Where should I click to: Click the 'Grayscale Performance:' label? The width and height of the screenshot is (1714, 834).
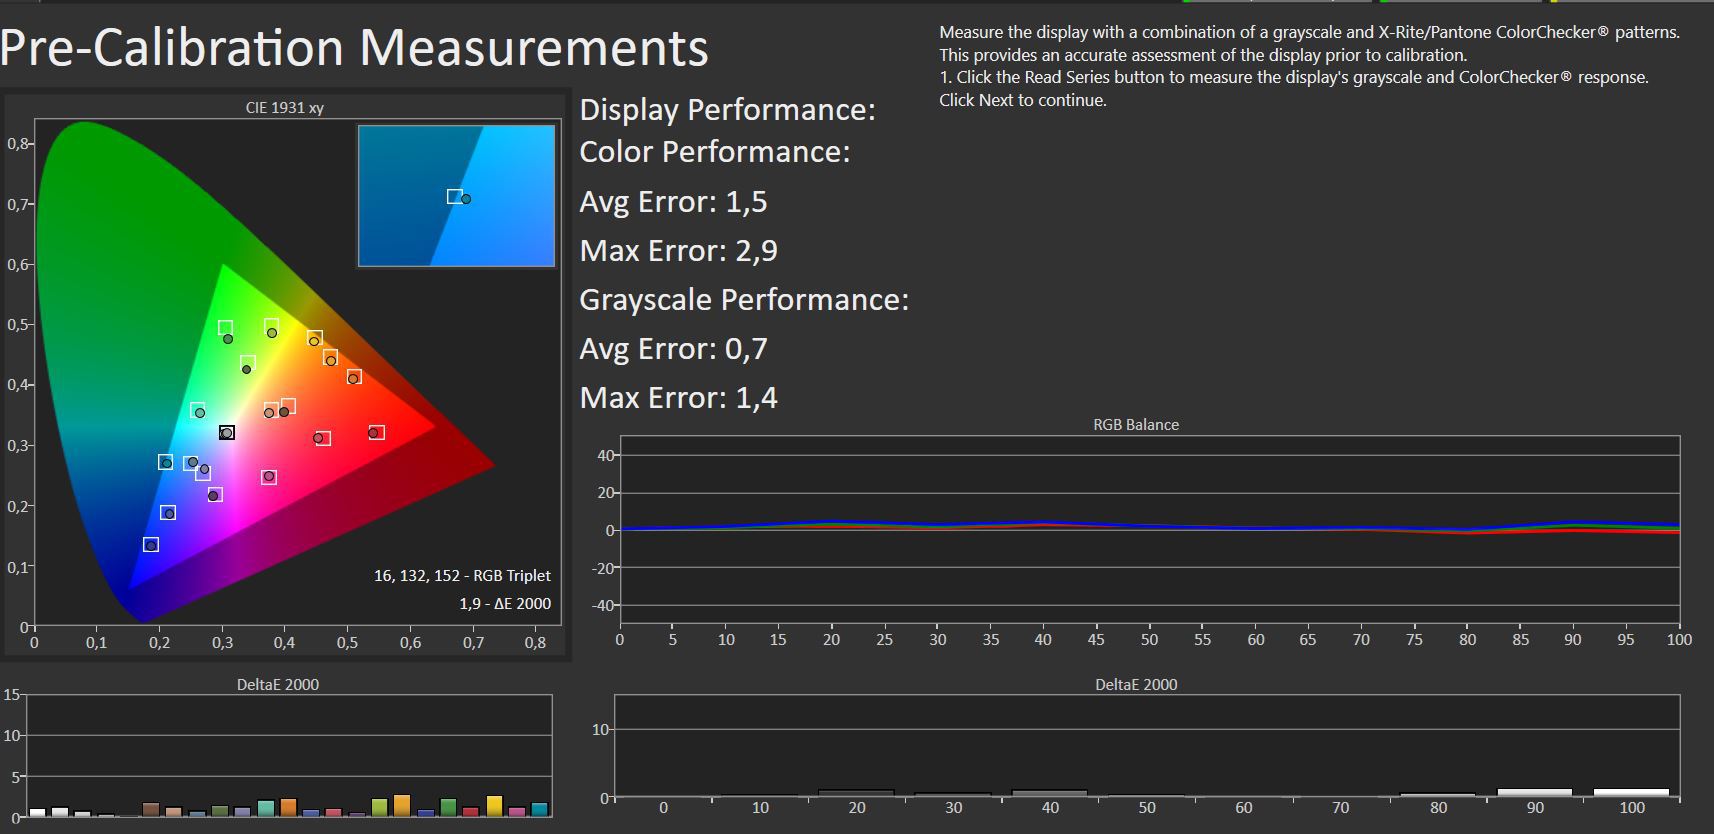744,300
